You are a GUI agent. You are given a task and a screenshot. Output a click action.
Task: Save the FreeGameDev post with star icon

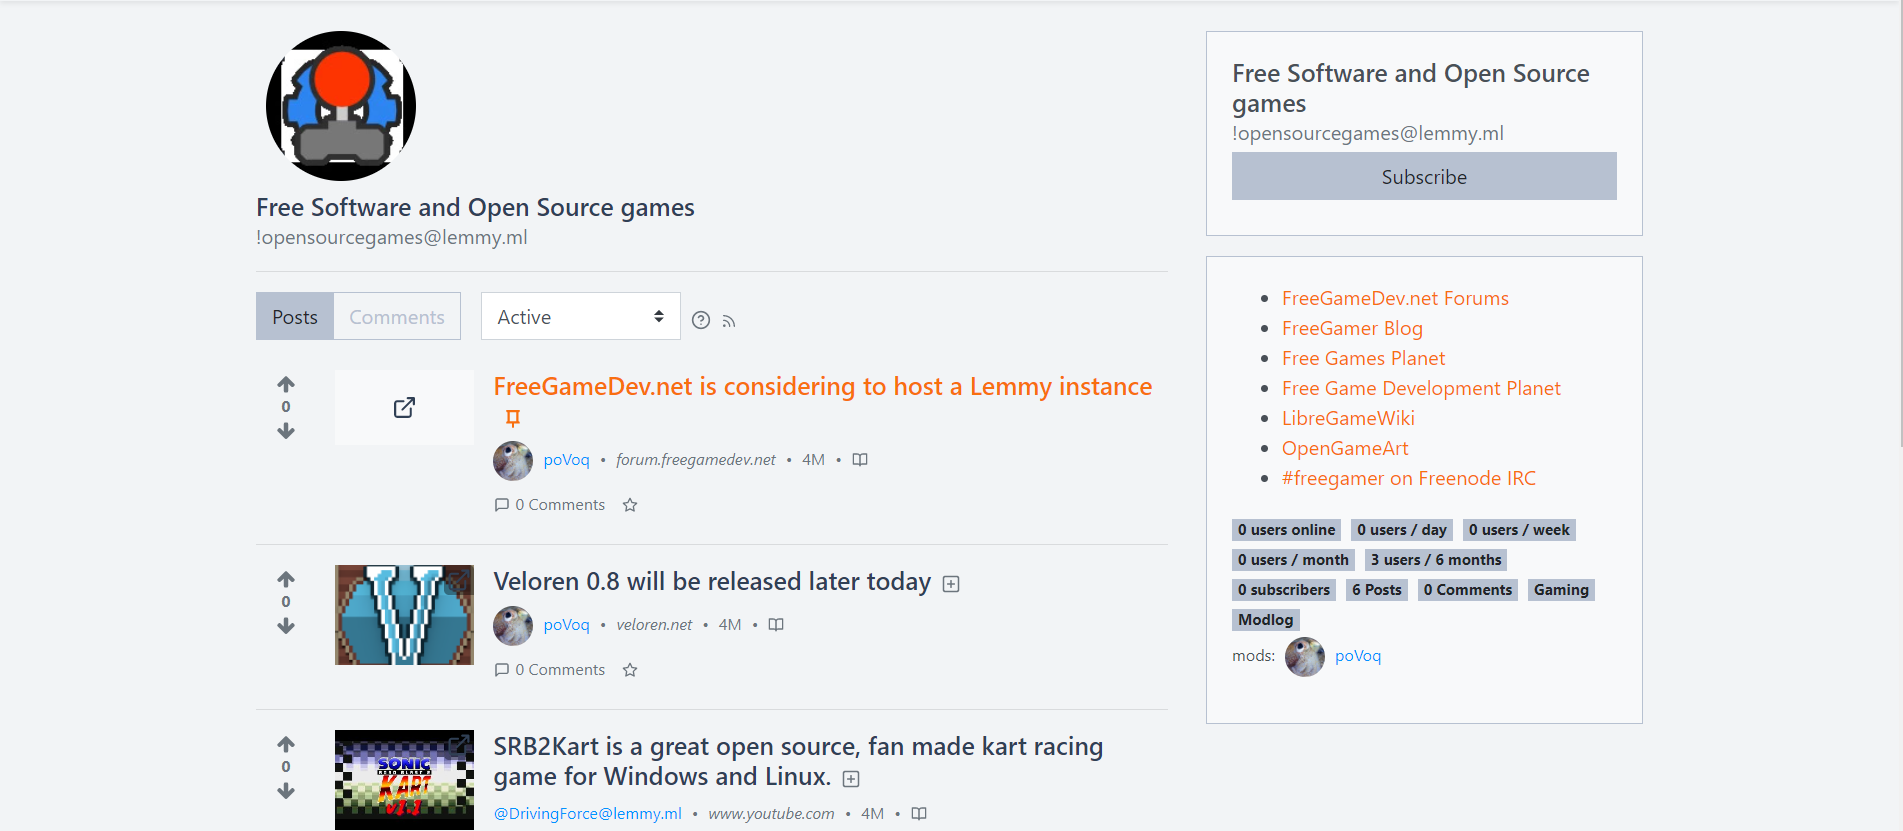tap(630, 505)
